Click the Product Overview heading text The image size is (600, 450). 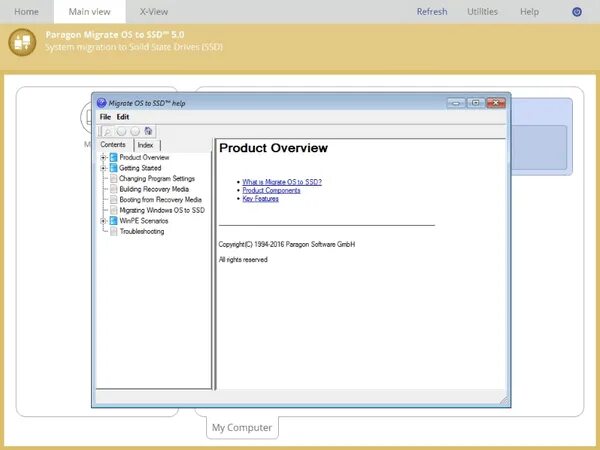tap(273, 148)
